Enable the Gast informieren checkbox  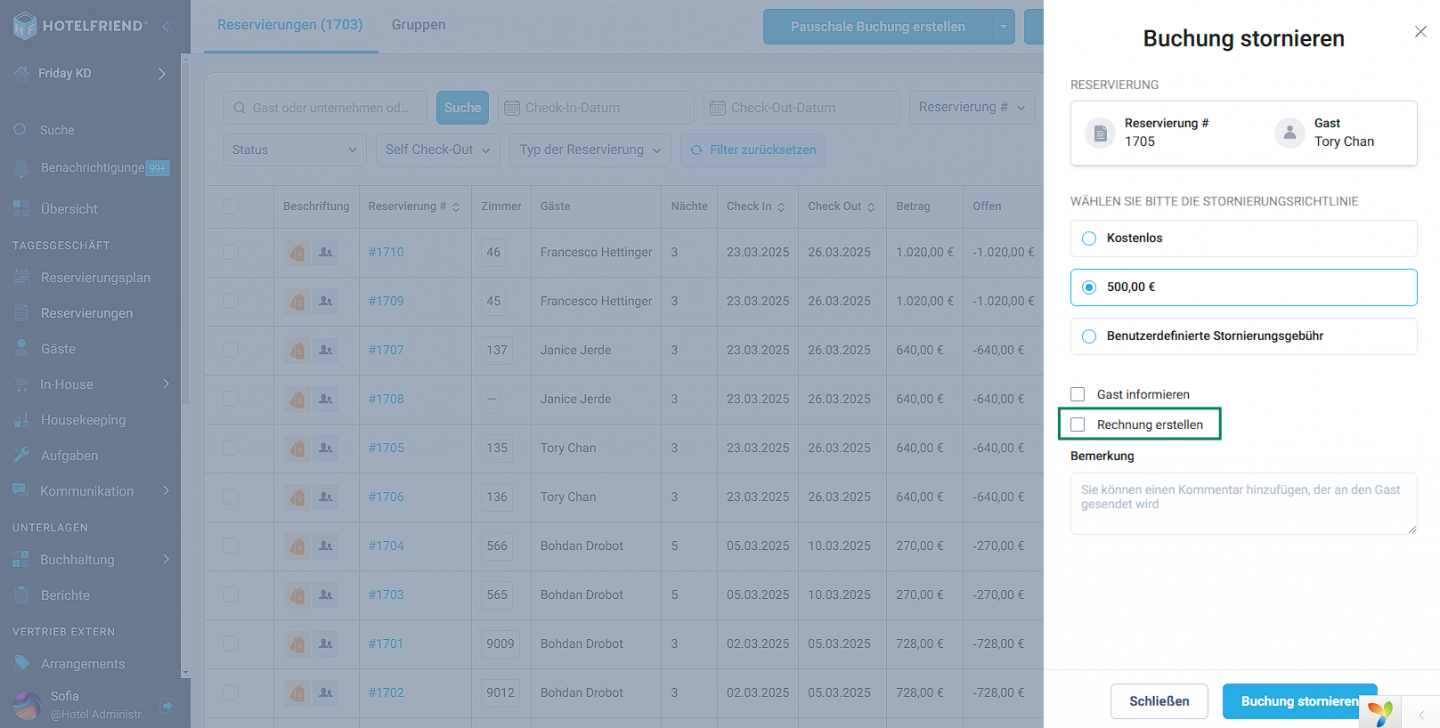point(1077,394)
